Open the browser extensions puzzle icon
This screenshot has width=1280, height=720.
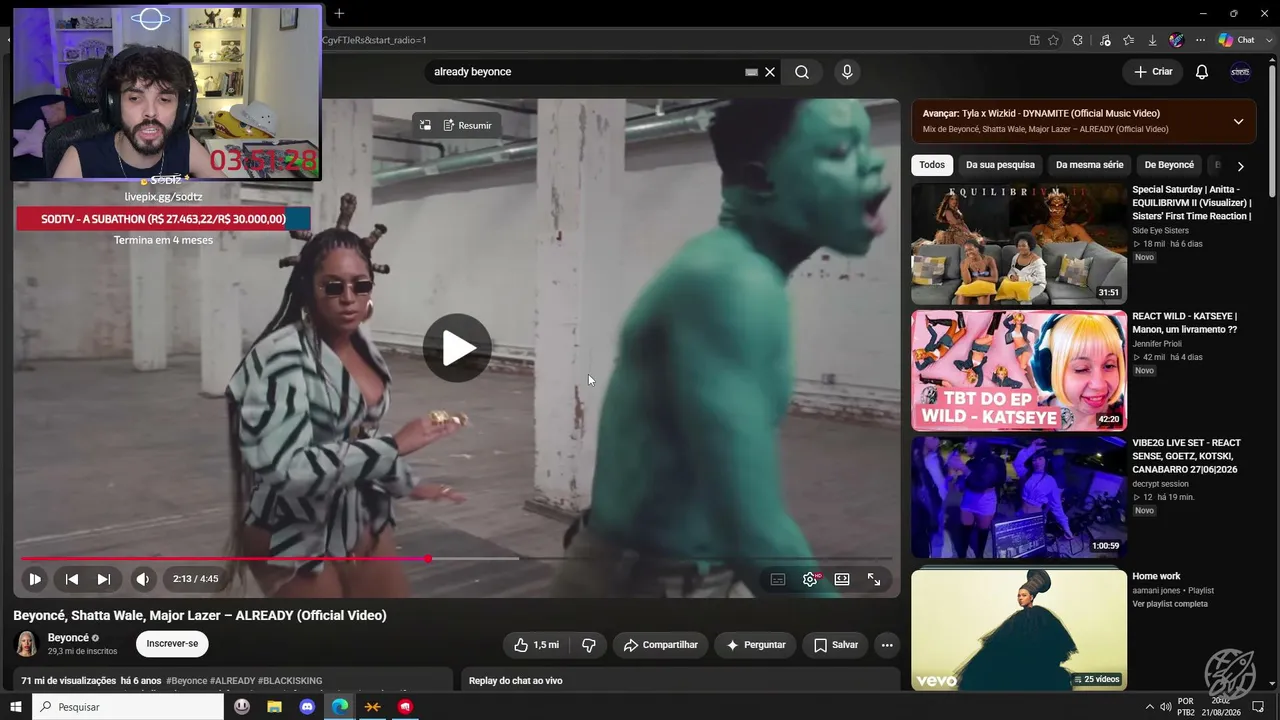click(x=1077, y=40)
